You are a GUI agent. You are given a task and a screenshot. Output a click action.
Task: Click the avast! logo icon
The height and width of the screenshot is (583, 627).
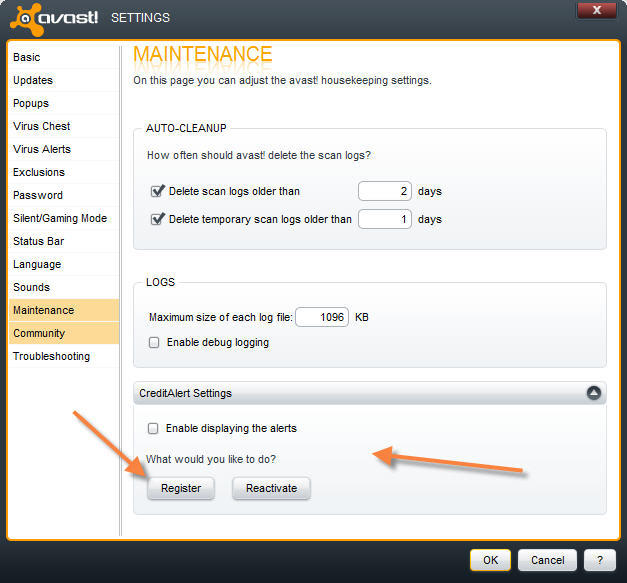(27, 19)
